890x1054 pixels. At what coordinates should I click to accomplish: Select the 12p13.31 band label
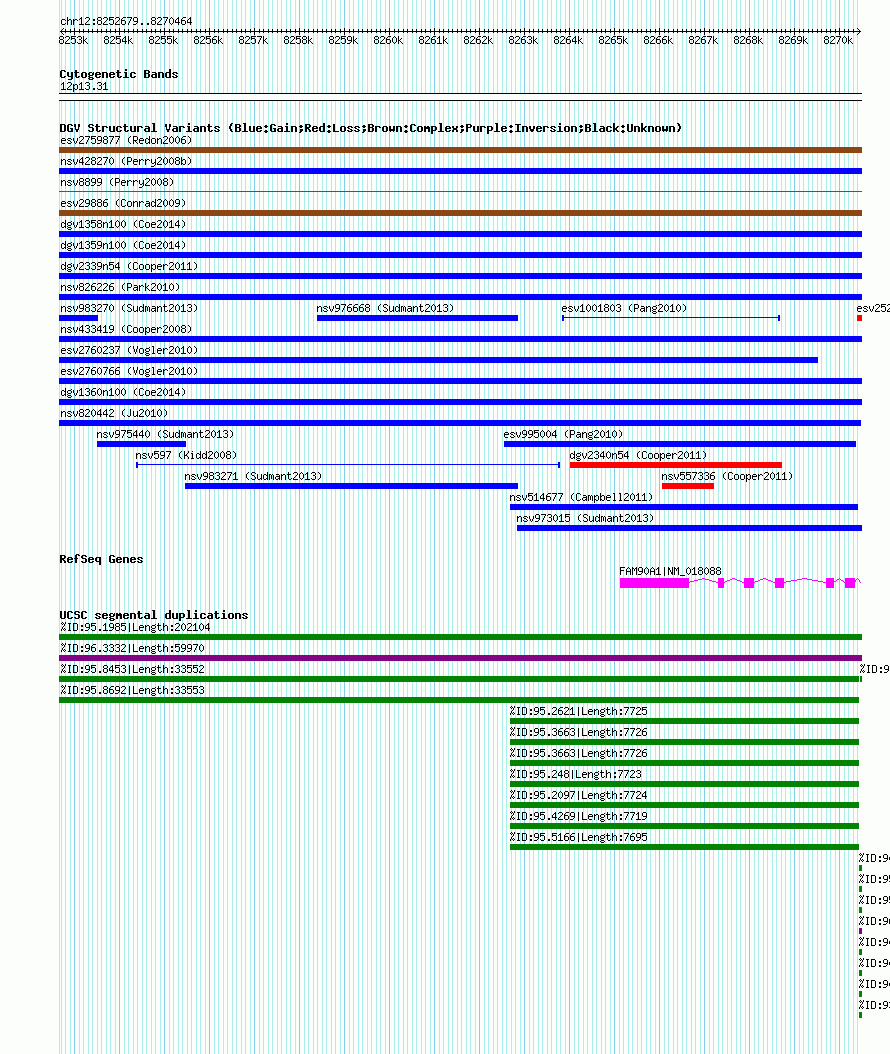click(84, 87)
